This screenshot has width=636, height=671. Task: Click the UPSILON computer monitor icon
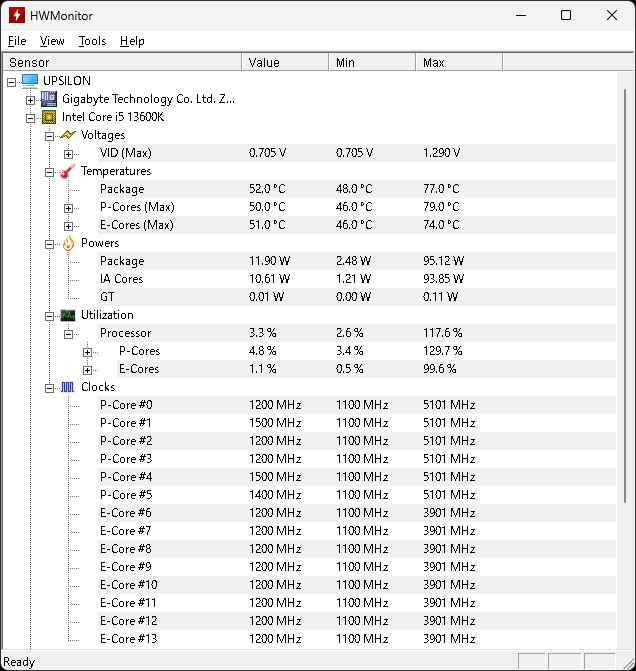(x=30, y=81)
